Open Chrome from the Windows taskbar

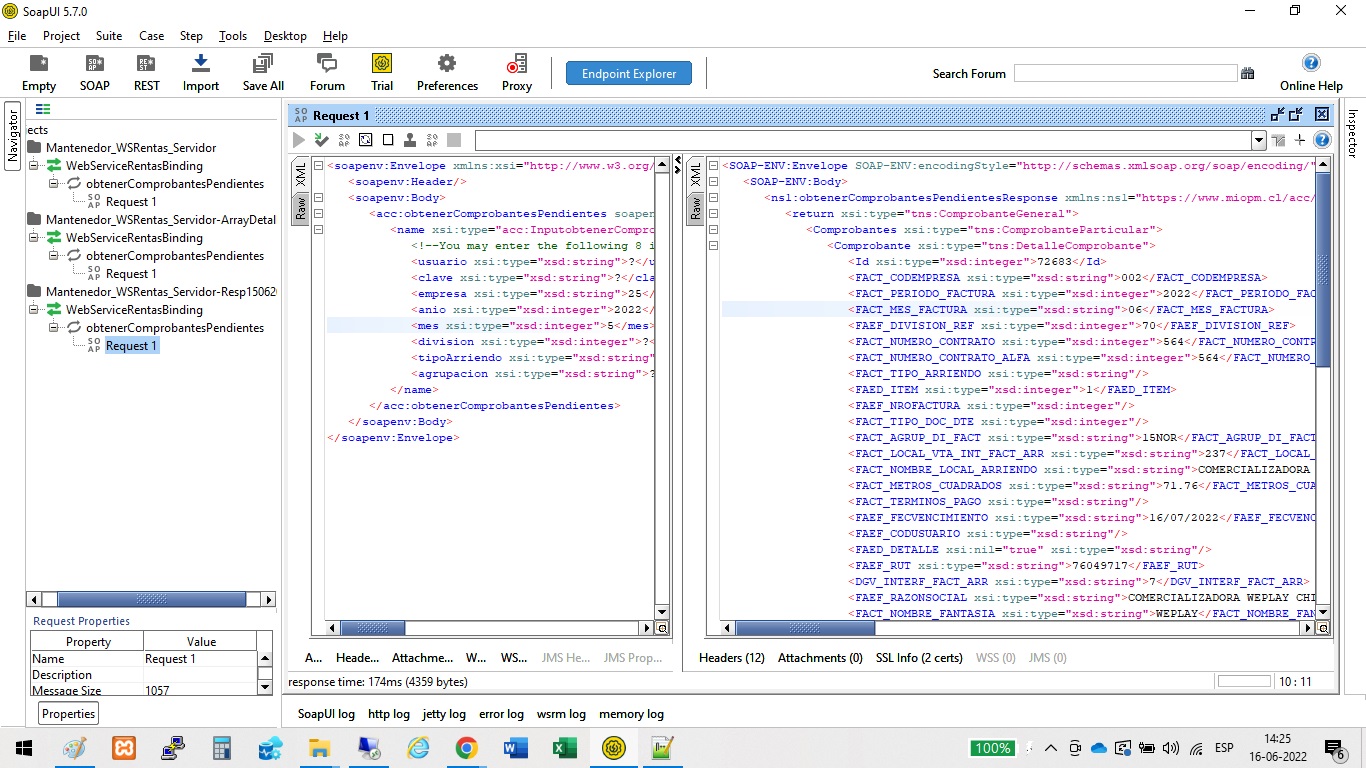[466, 748]
